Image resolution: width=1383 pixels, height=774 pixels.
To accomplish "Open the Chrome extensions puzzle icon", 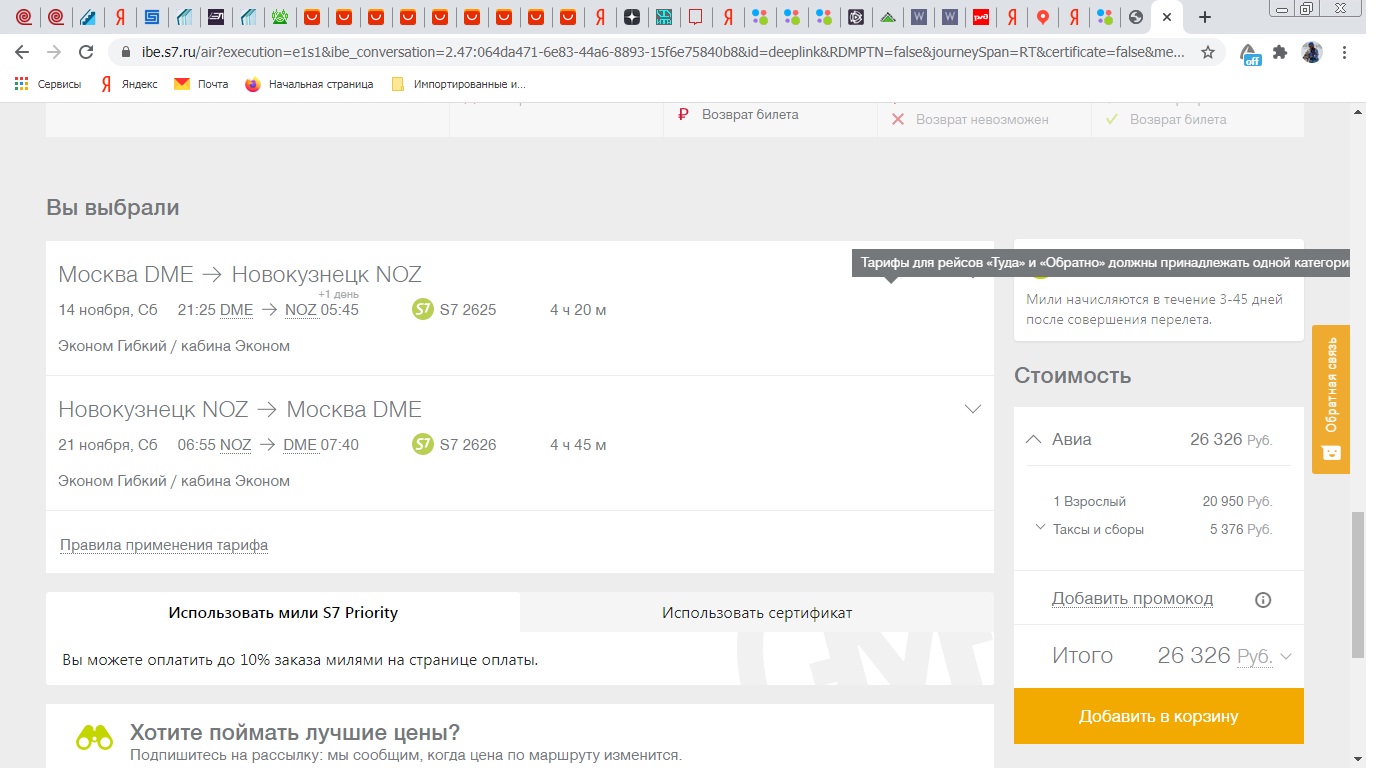I will click(x=1280, y=52).
